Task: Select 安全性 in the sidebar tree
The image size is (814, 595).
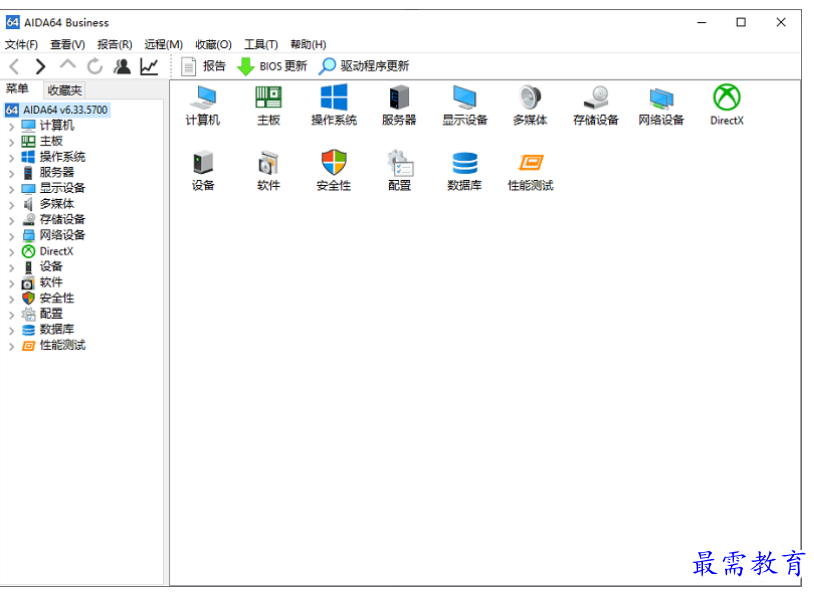Action: click(x=57, y=299)
